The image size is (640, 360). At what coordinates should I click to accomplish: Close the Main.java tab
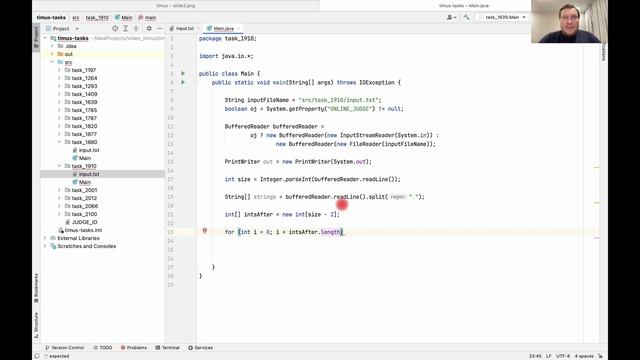[239, 29]
